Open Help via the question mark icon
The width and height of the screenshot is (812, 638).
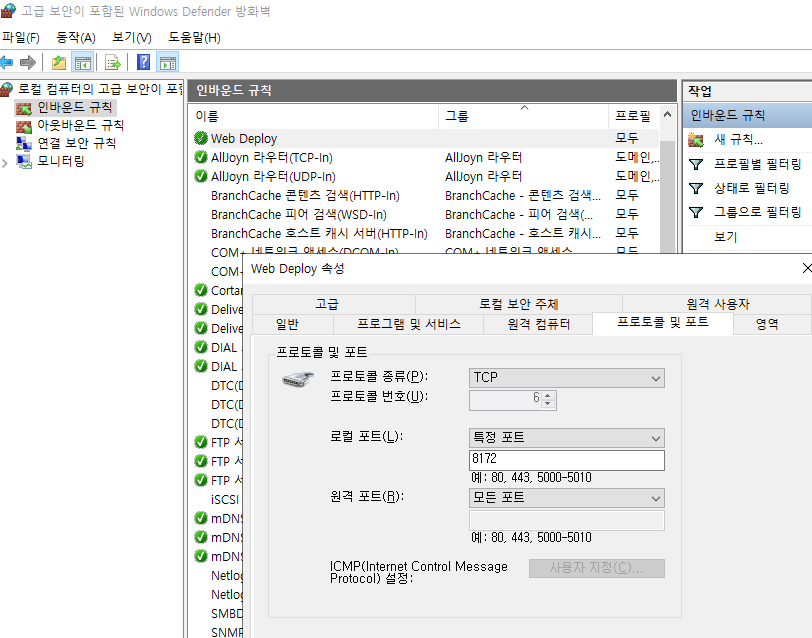click(143, 62)
